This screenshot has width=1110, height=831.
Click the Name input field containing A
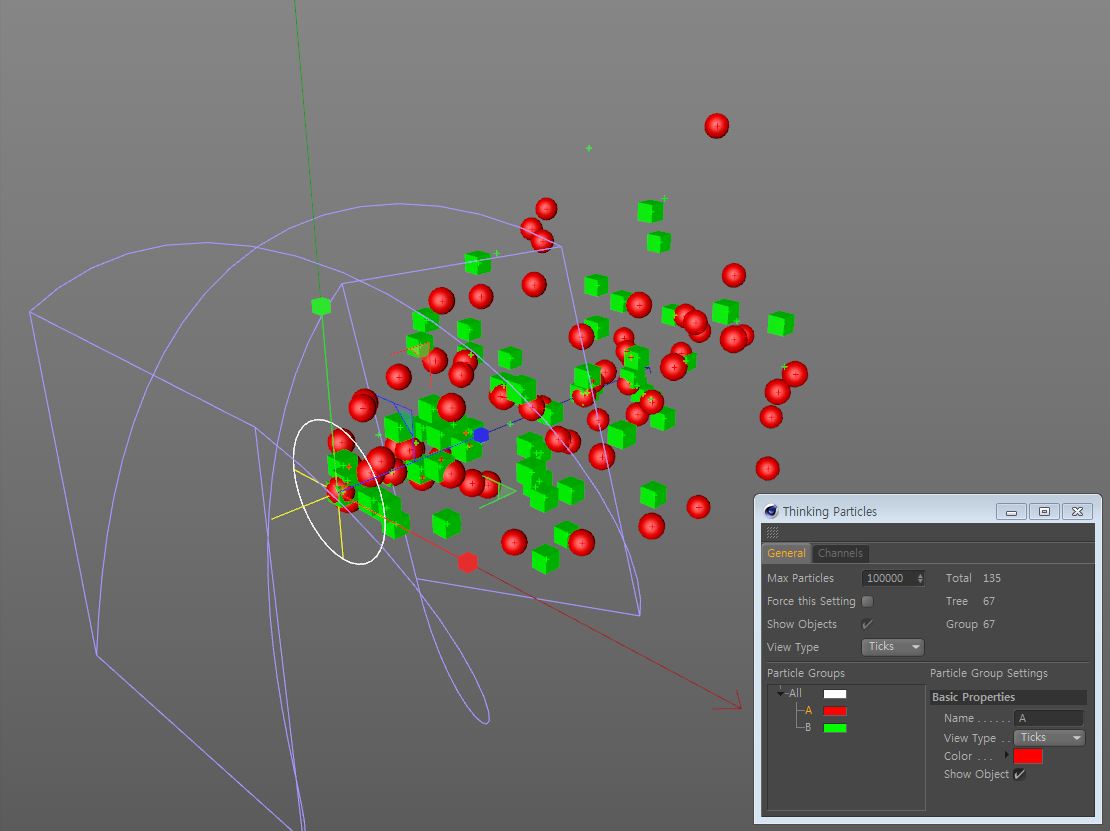coord(1048,718)
